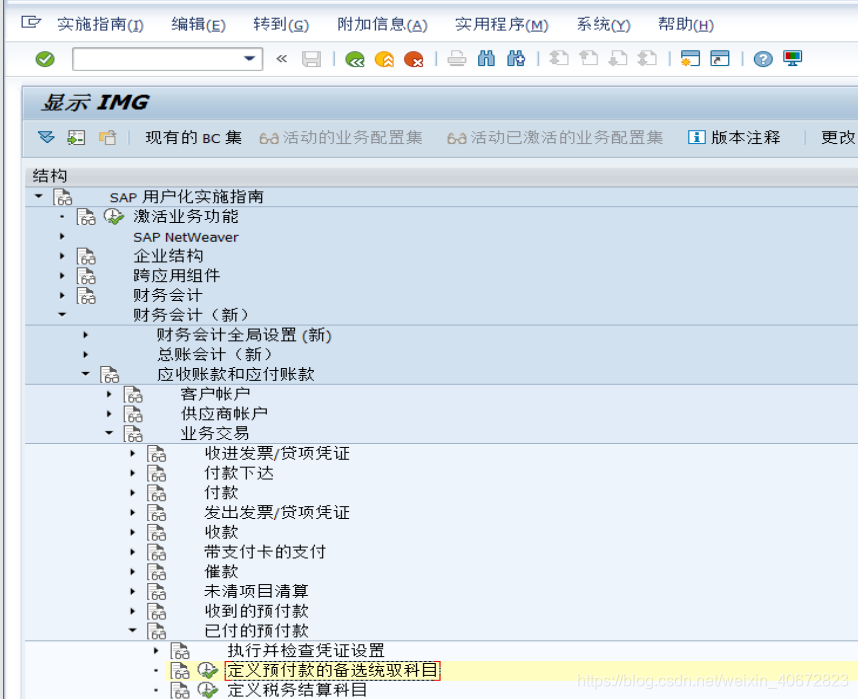Viewport: 858px width, 699px height.
Task: Expand the SAP NetWeaver node
Action: coord(62,236)
